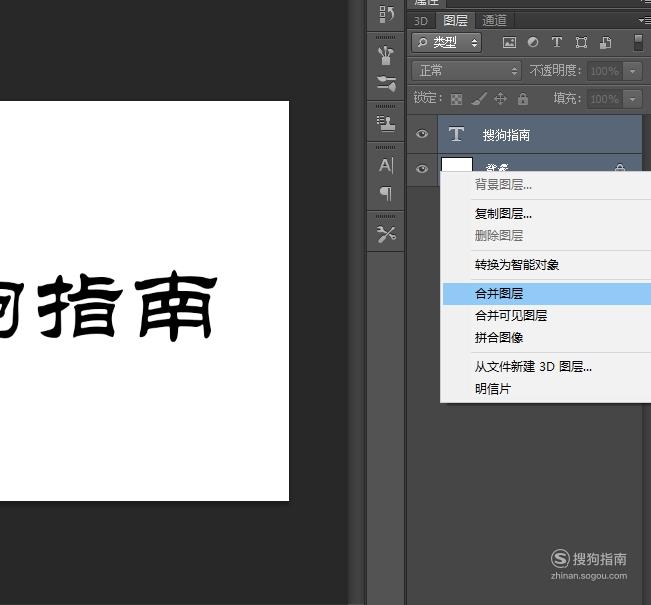Image resolution: width=651 pixels, height=605 pixels.
Task: Filter layers by adjustment layer icon
Action: tap(533, 42)
